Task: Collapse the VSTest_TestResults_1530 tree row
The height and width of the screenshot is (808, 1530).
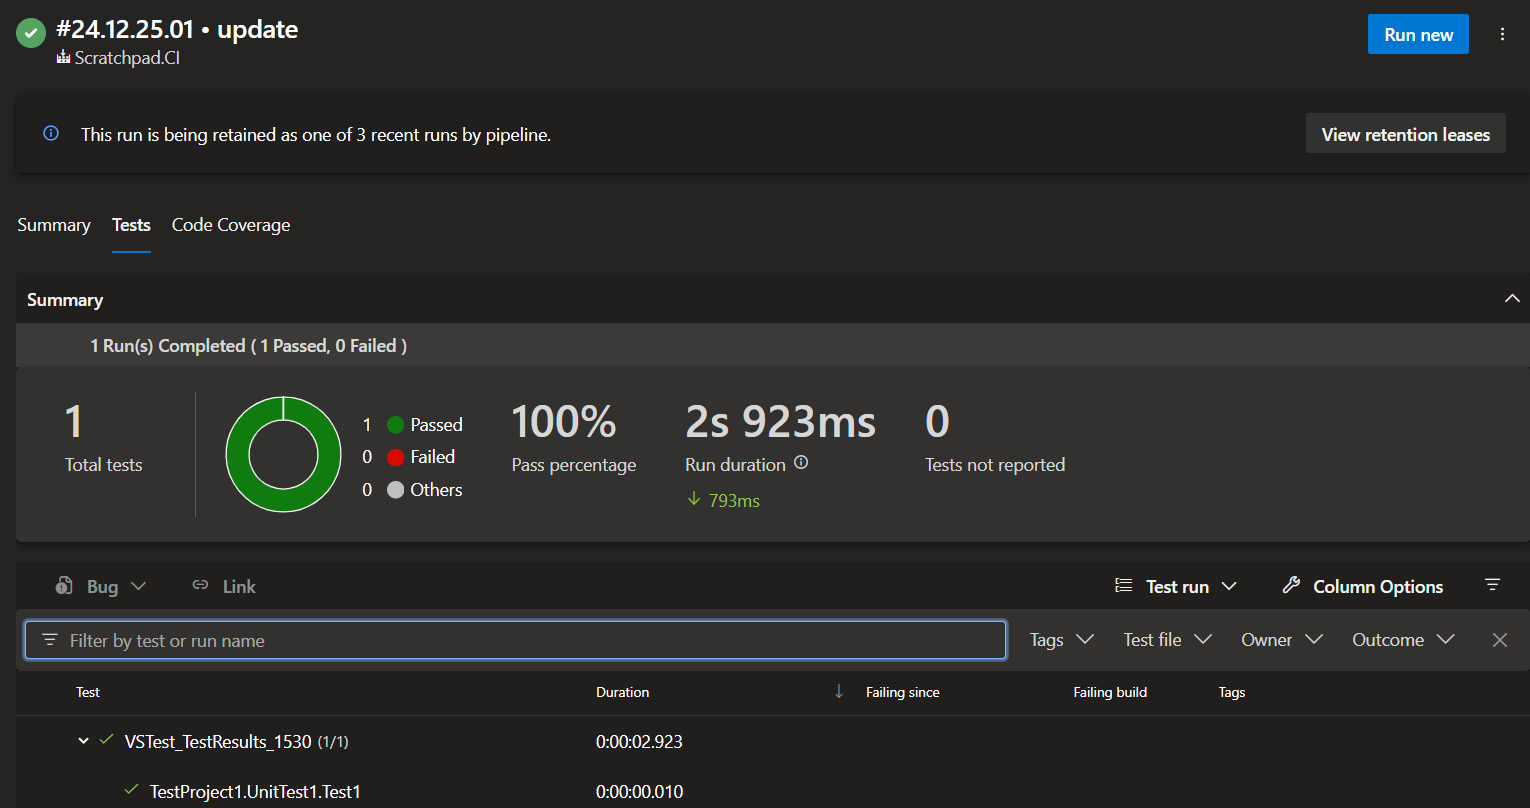Action: click(84, 741)
